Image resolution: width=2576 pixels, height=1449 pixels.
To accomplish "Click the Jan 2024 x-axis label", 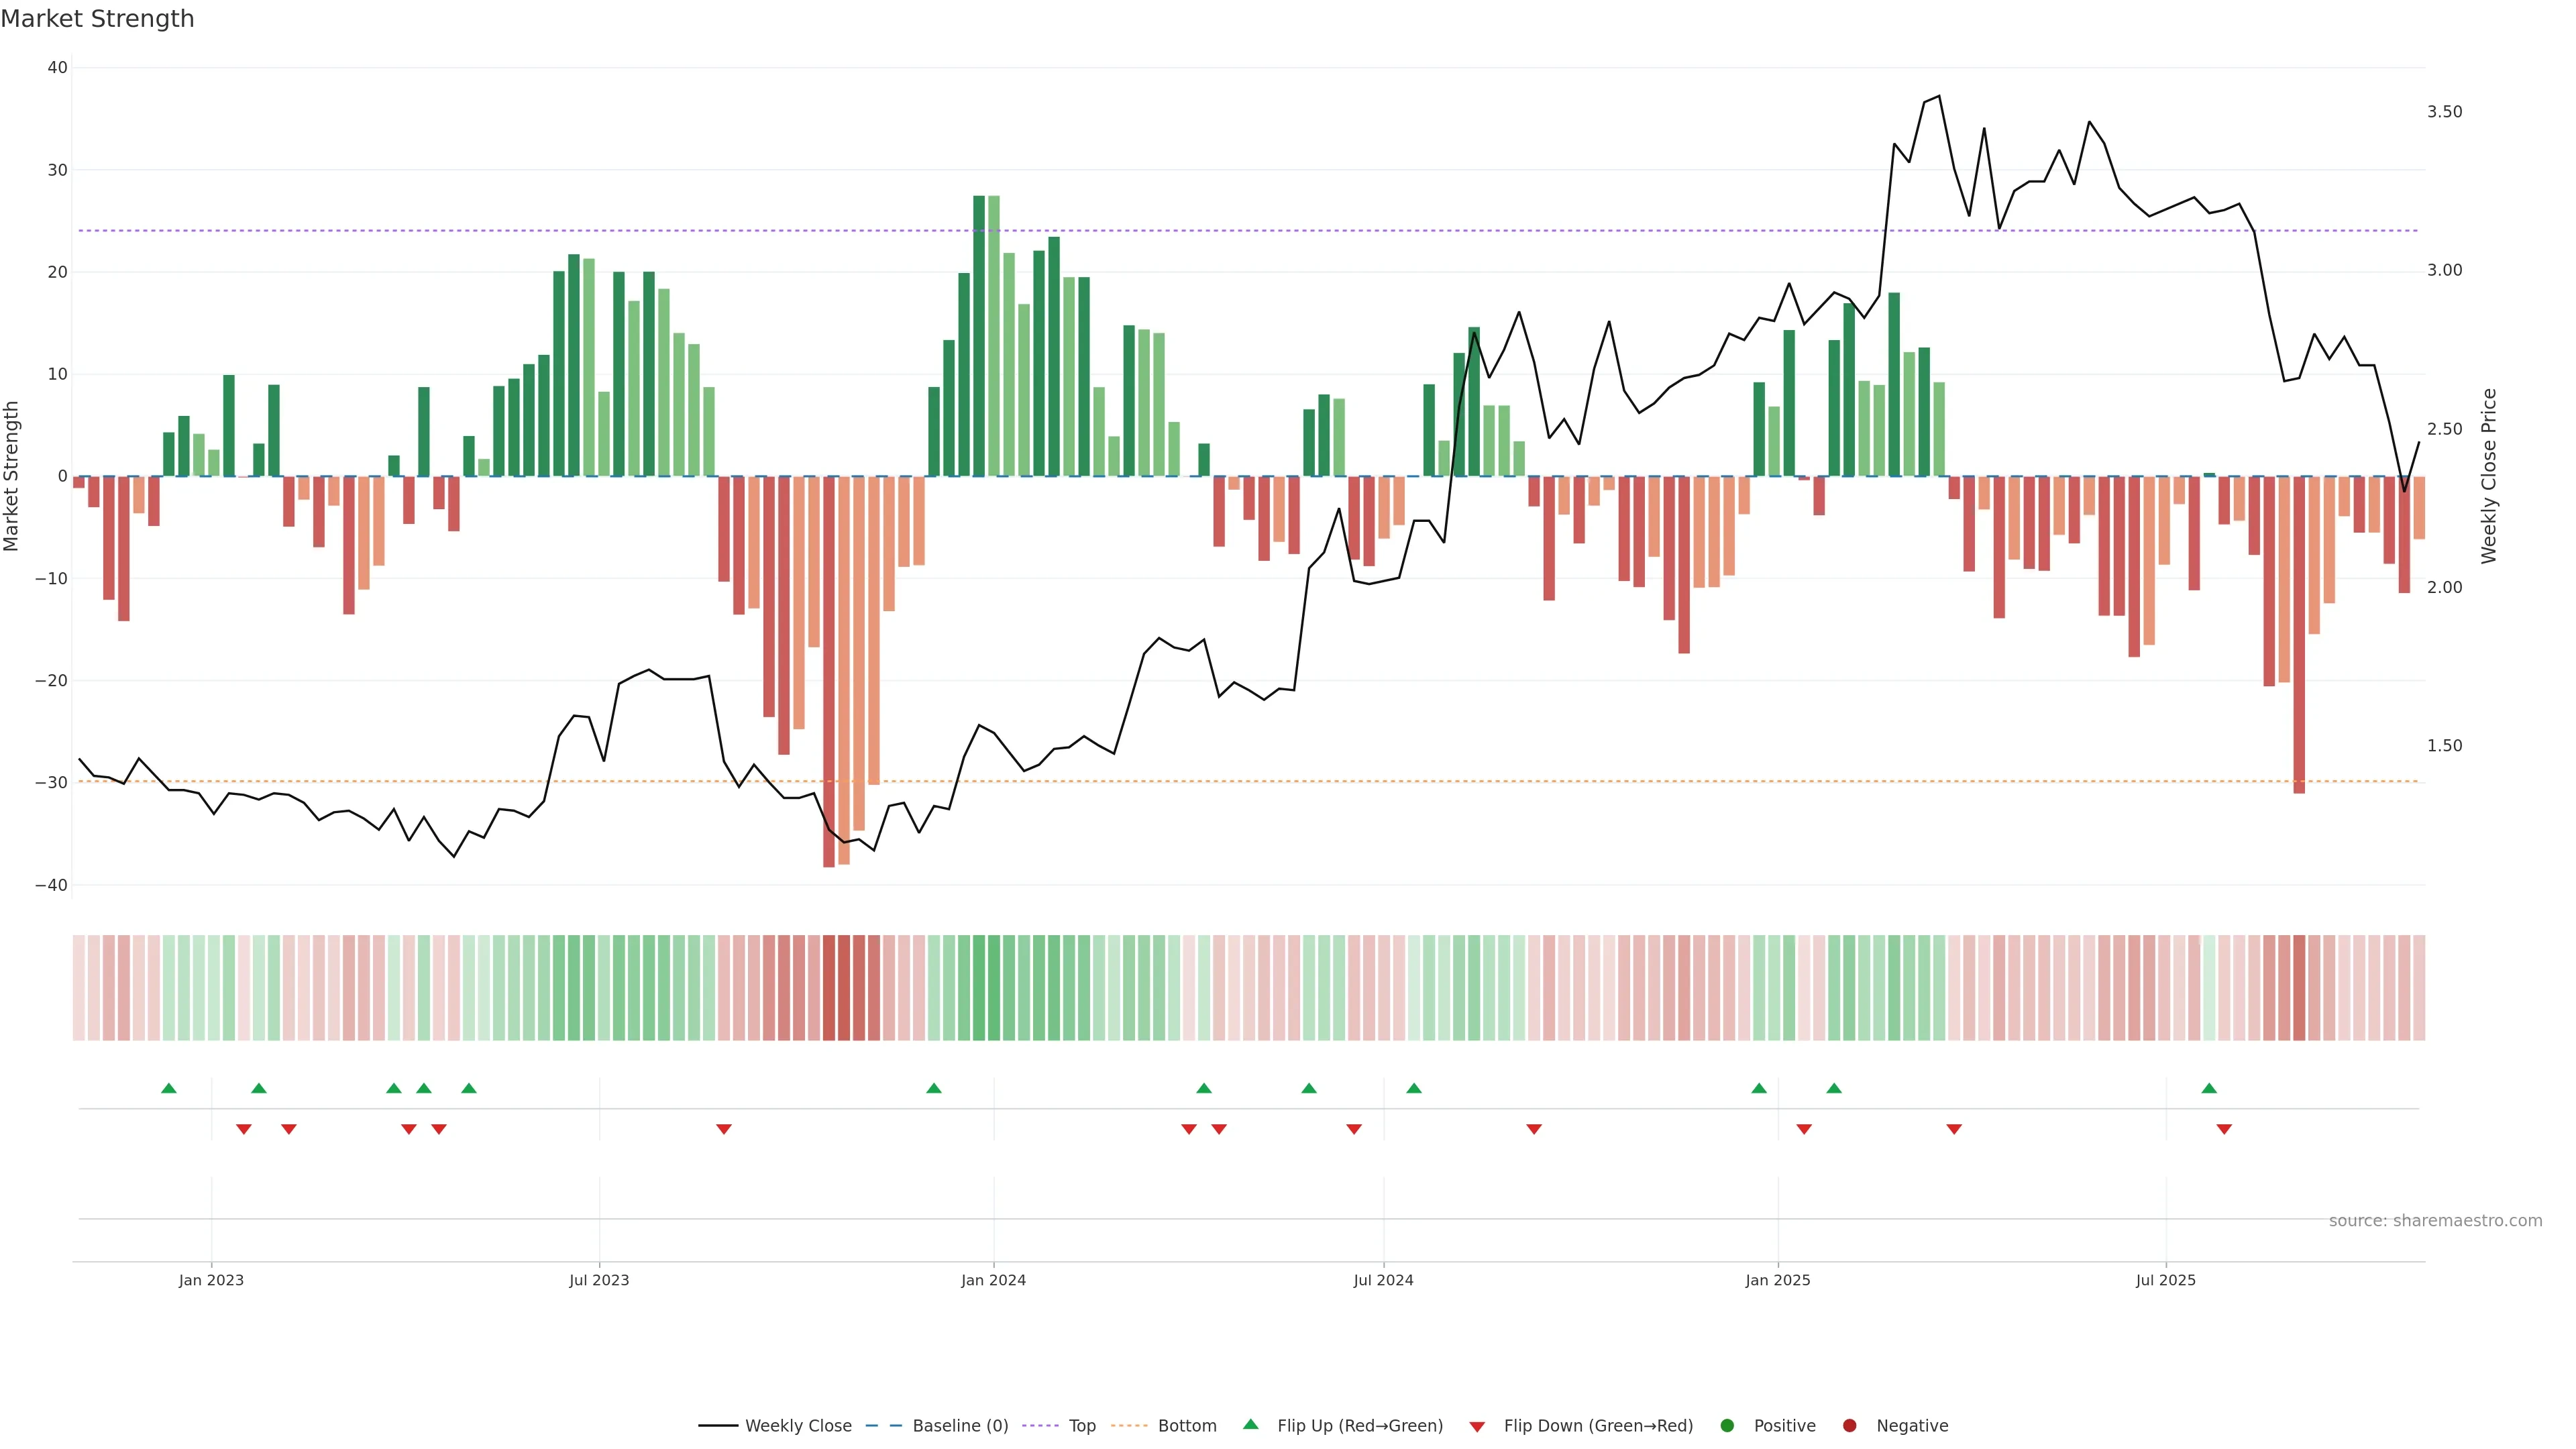I will [993, 1280].
